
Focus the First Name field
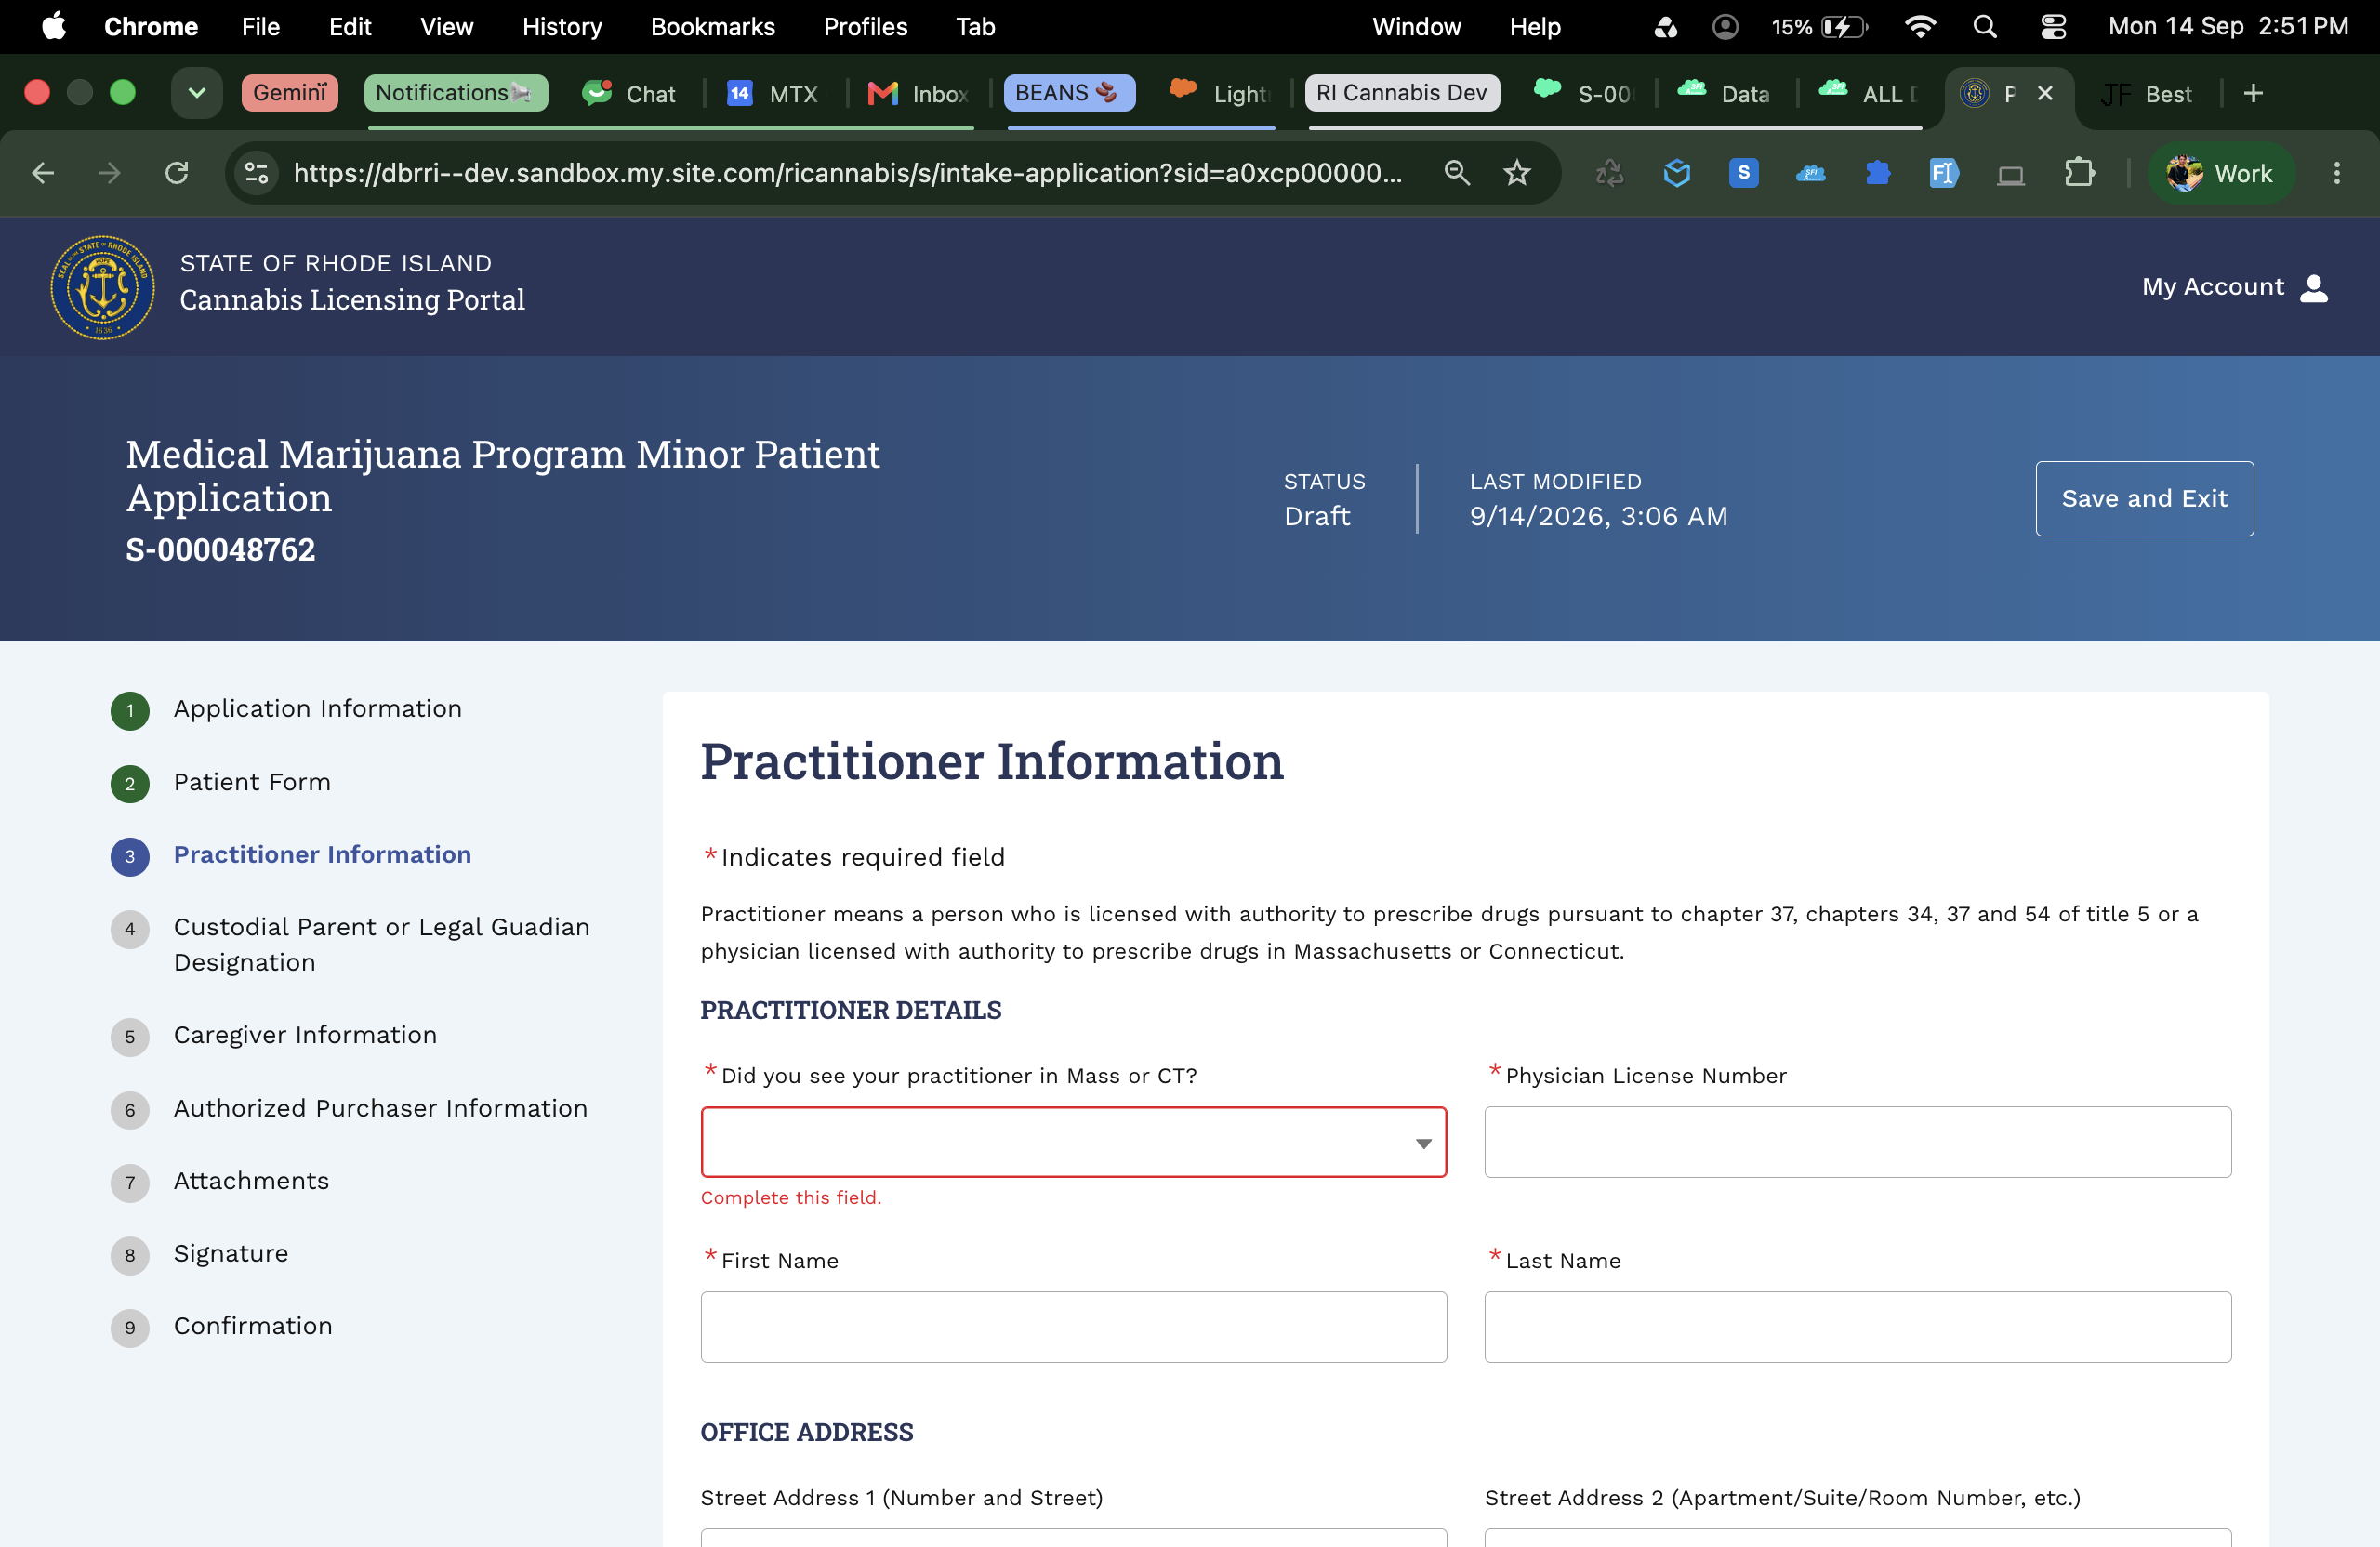[1073, 1327]
